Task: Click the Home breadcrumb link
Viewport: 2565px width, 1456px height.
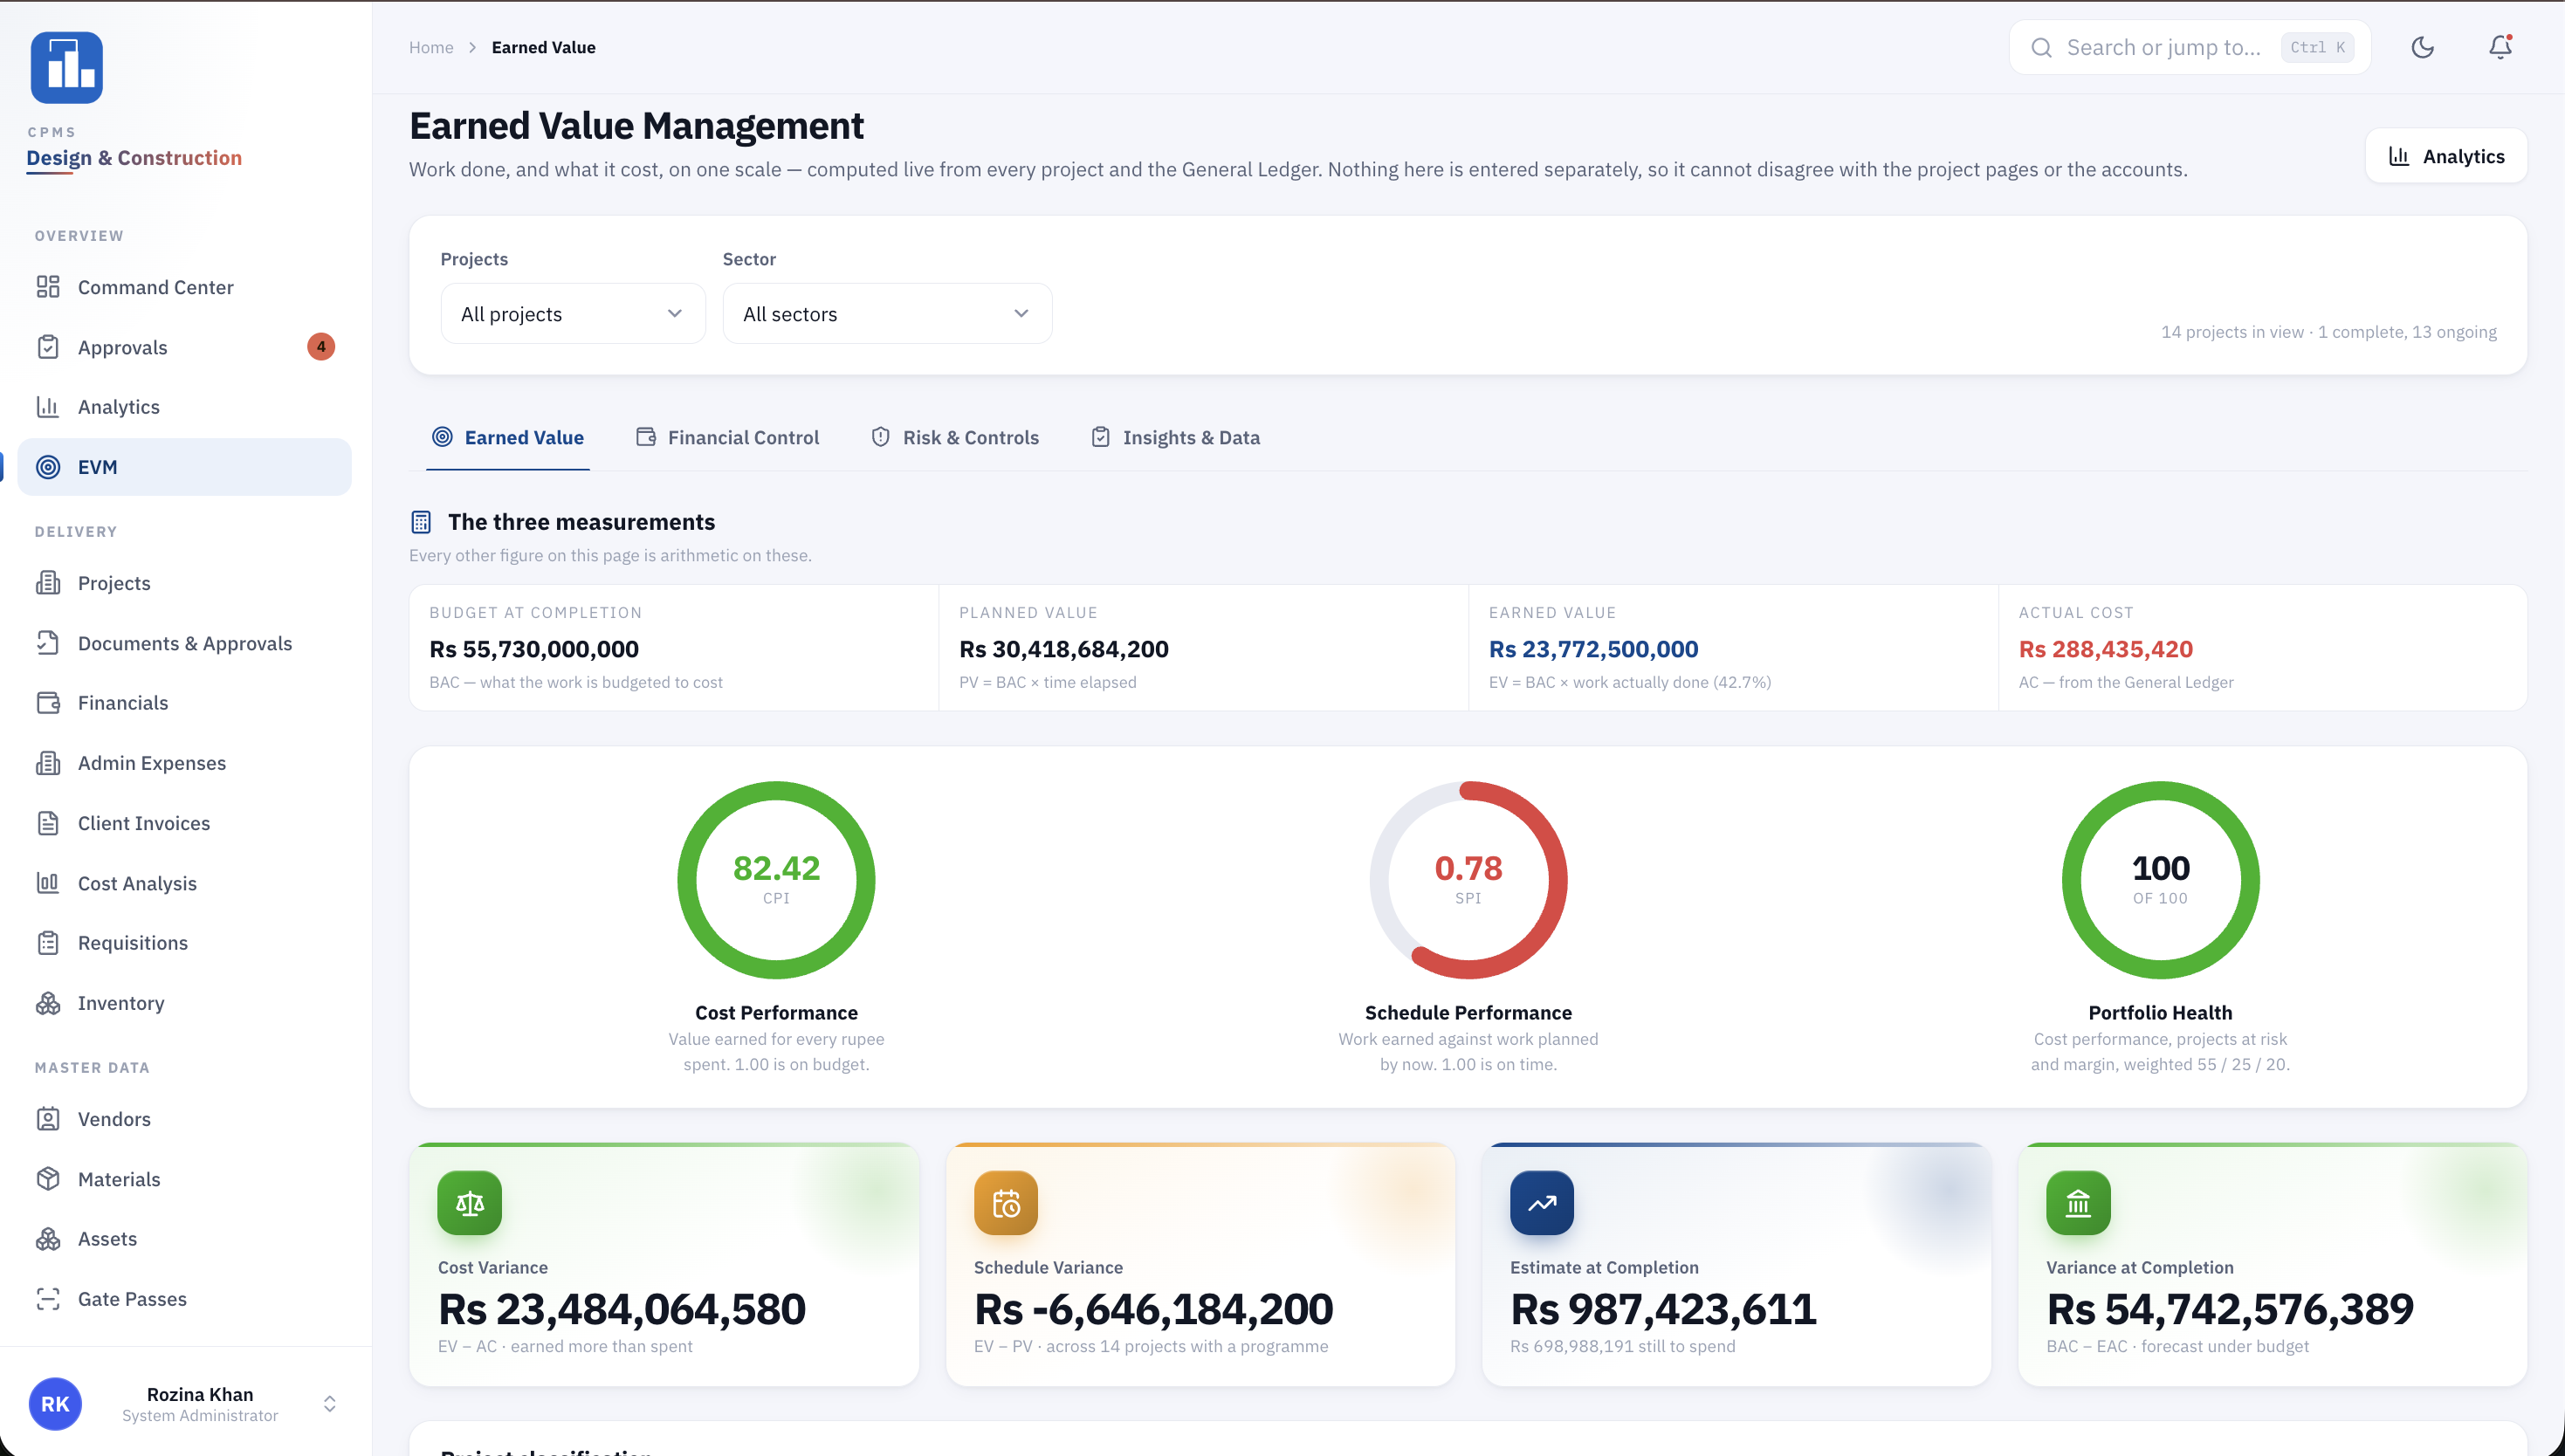Action: click(431, 47)
